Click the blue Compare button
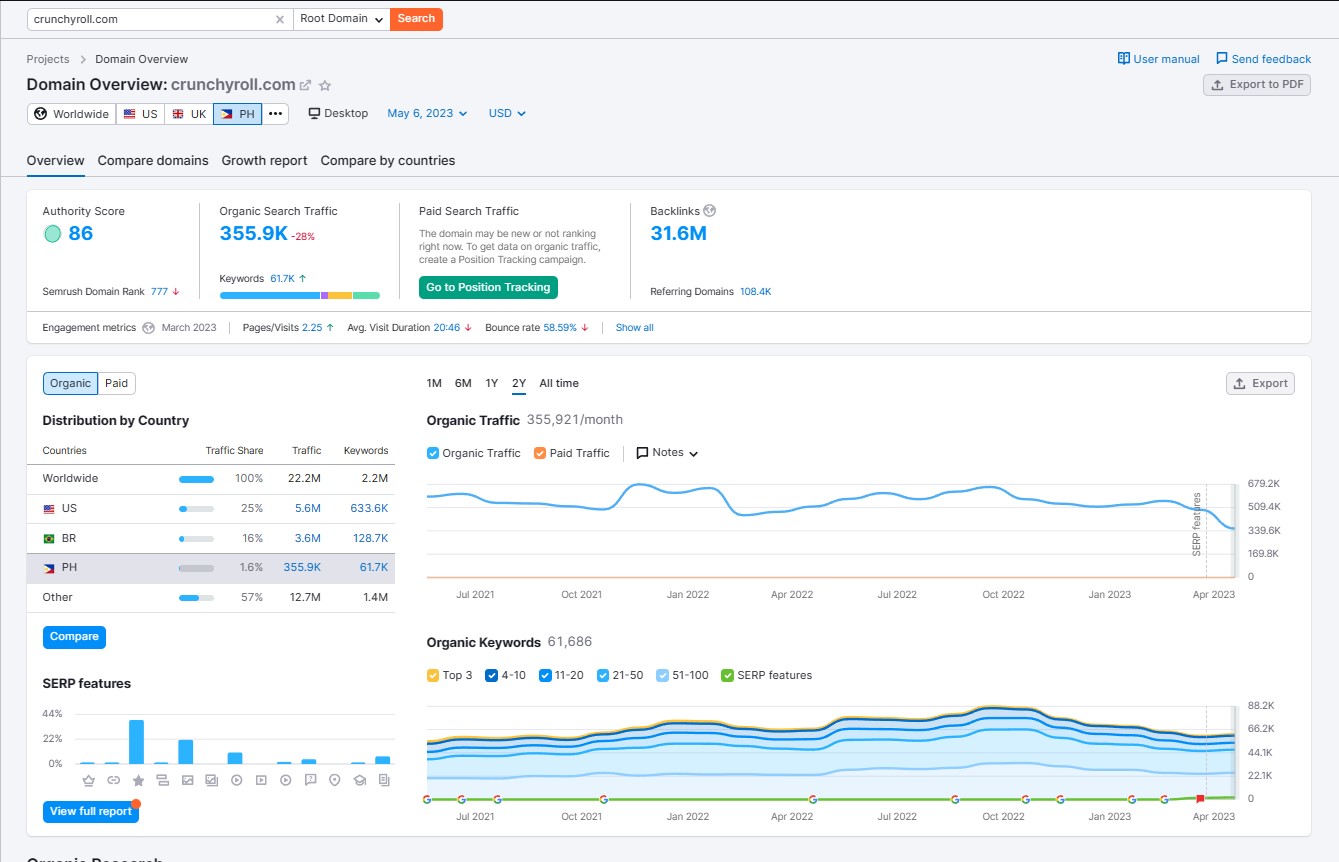The image size is (1339, 862). (74, 637)
